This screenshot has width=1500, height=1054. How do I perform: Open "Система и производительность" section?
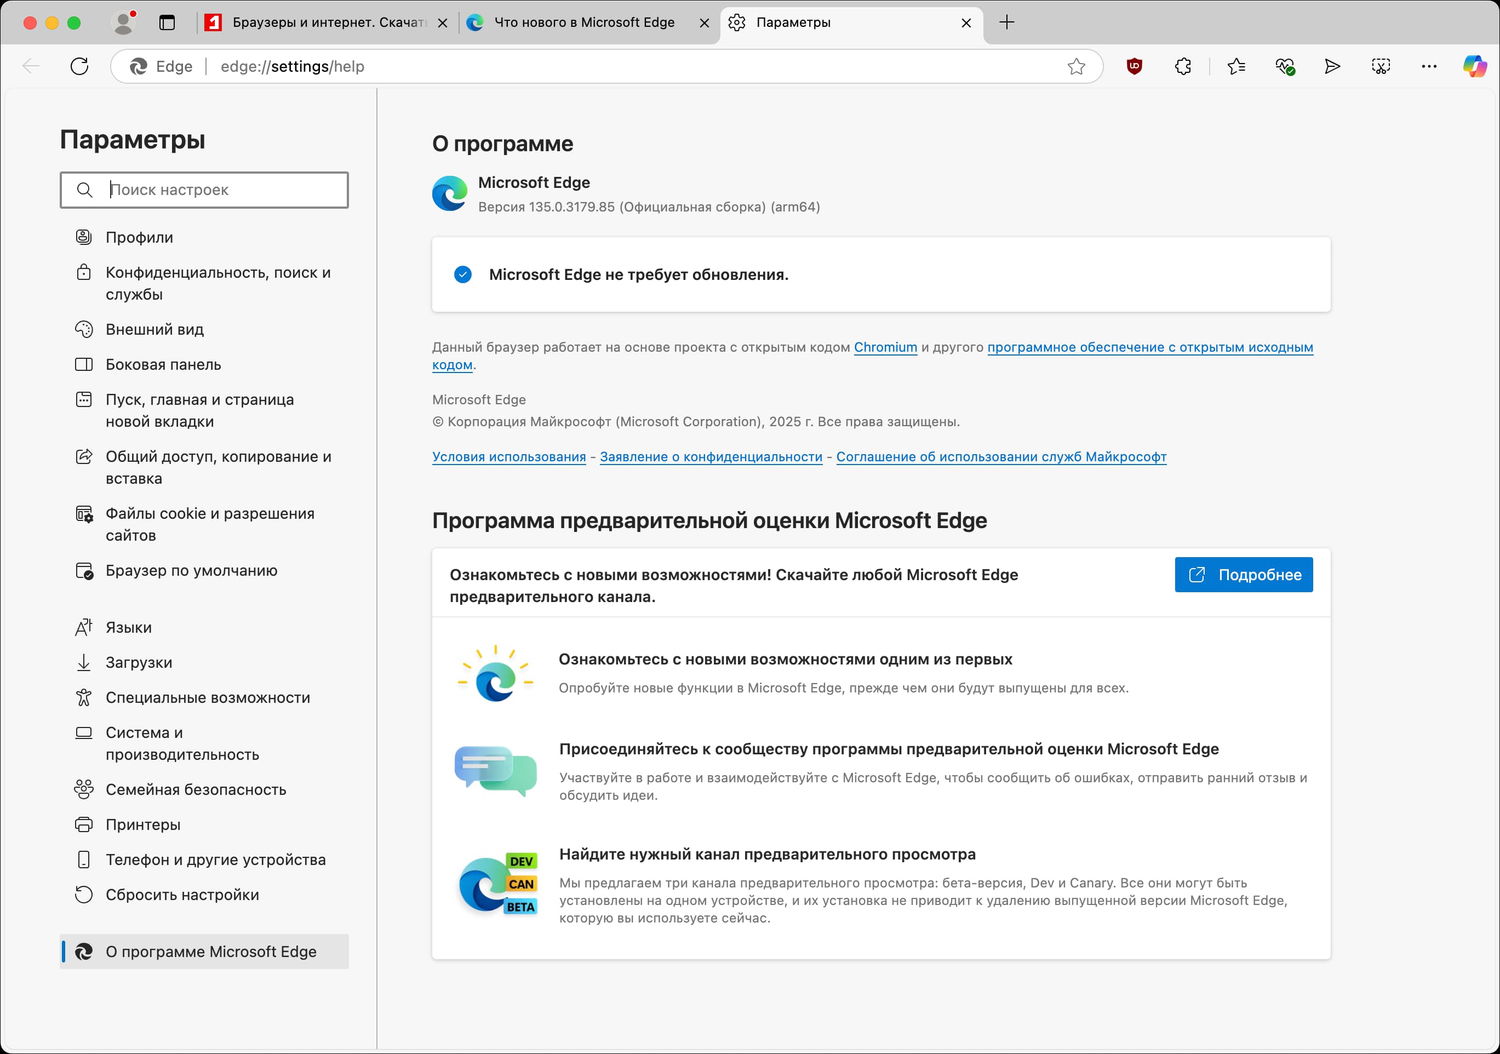204,744
